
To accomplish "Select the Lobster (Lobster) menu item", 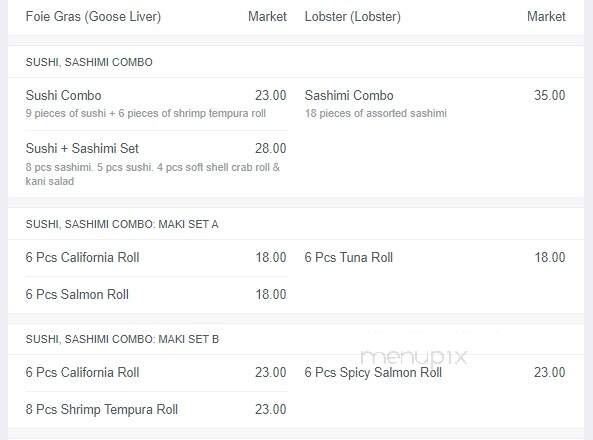I will tap(352, 17).
